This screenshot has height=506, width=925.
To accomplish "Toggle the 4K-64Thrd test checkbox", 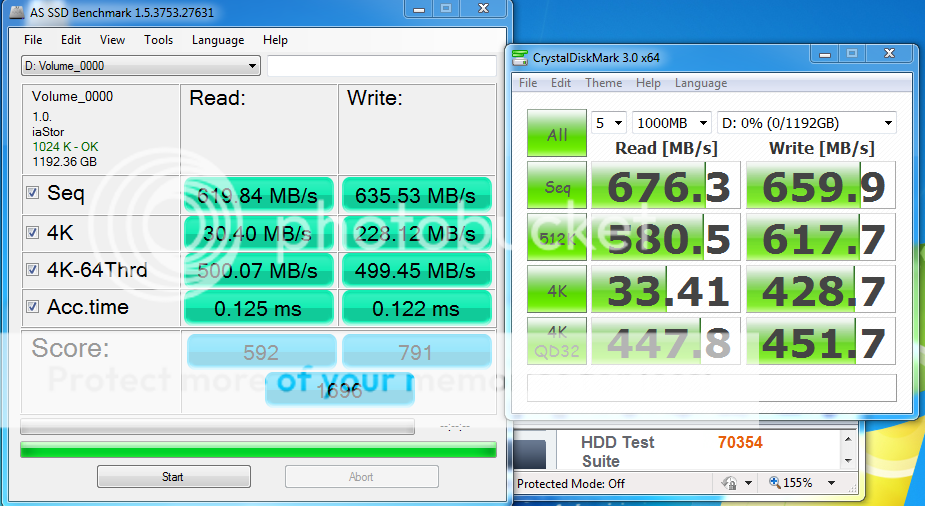I will pyautogui.click(x=32, y=270).
